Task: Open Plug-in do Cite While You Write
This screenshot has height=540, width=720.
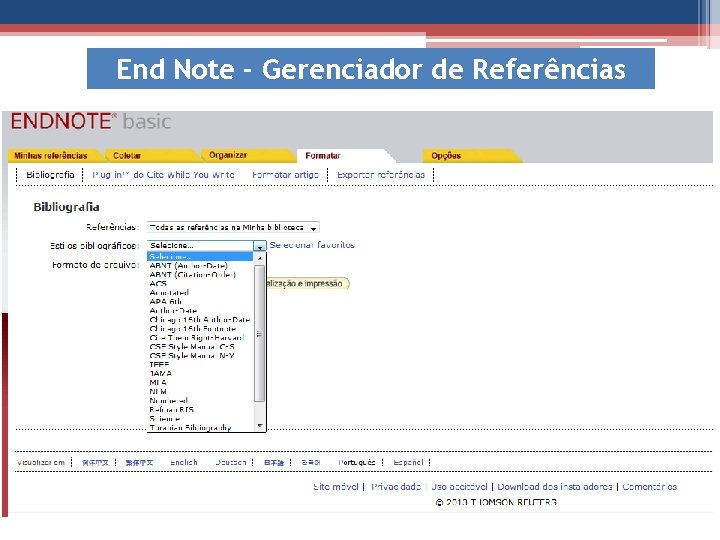Action: 163,175
